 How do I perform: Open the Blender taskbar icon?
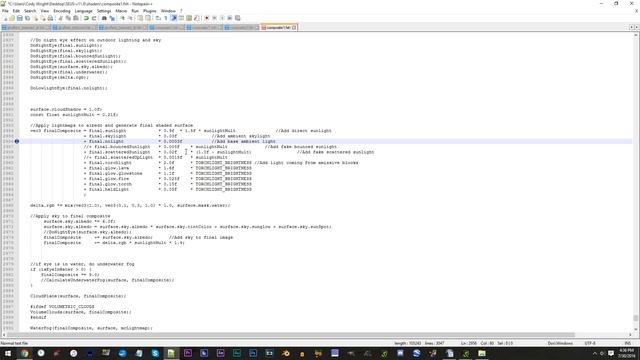286,353
